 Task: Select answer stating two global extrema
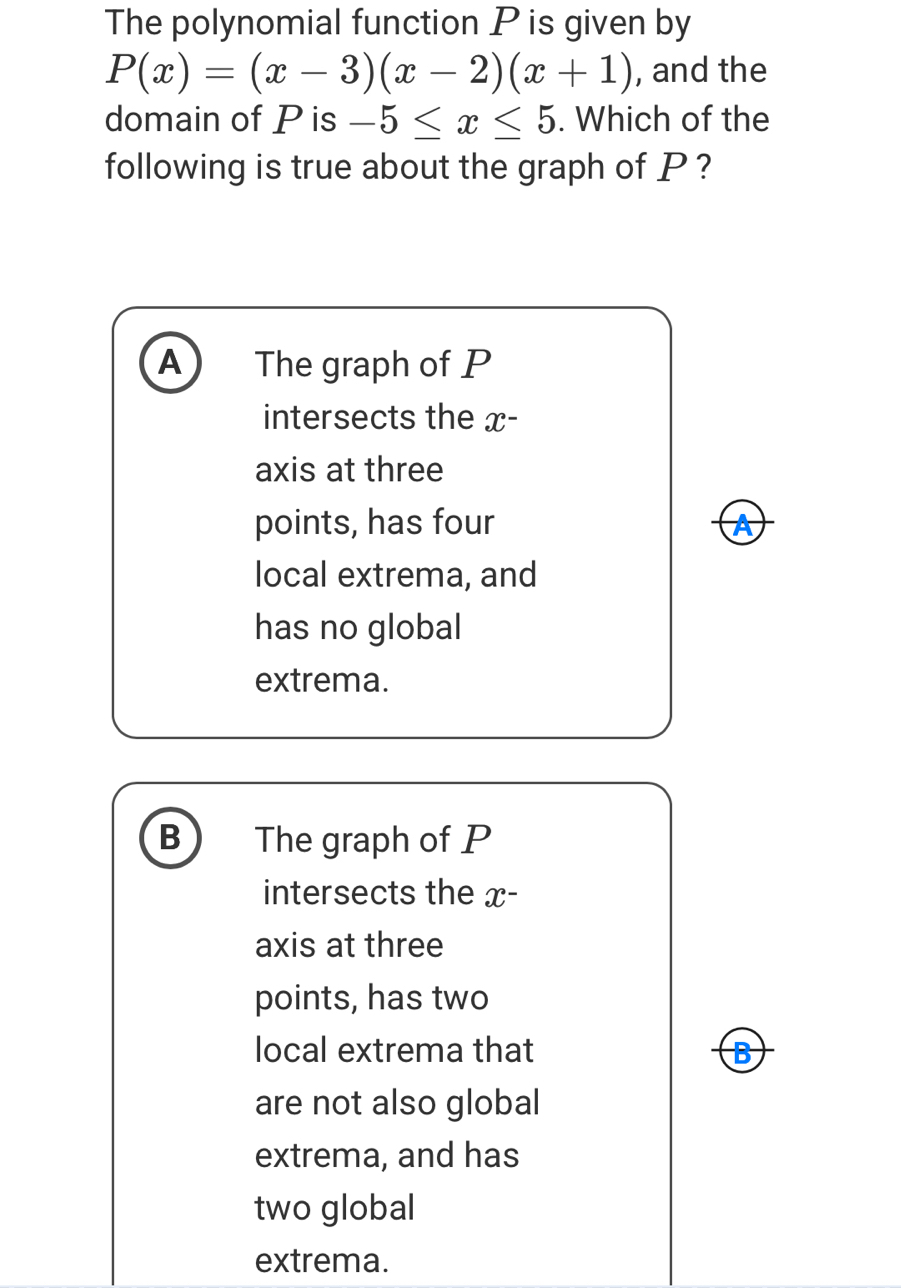[391, 1051]
